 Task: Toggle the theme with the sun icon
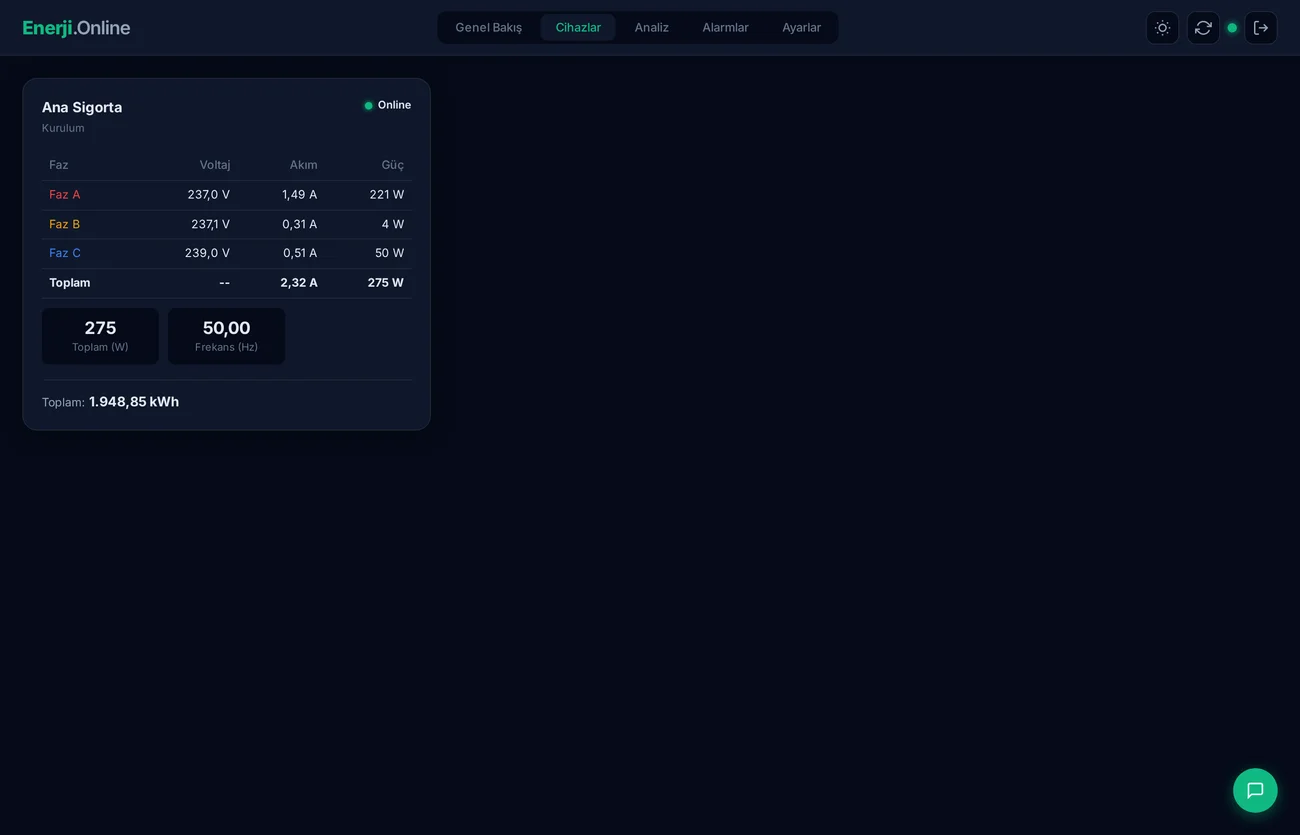[x=1161, y=27]
